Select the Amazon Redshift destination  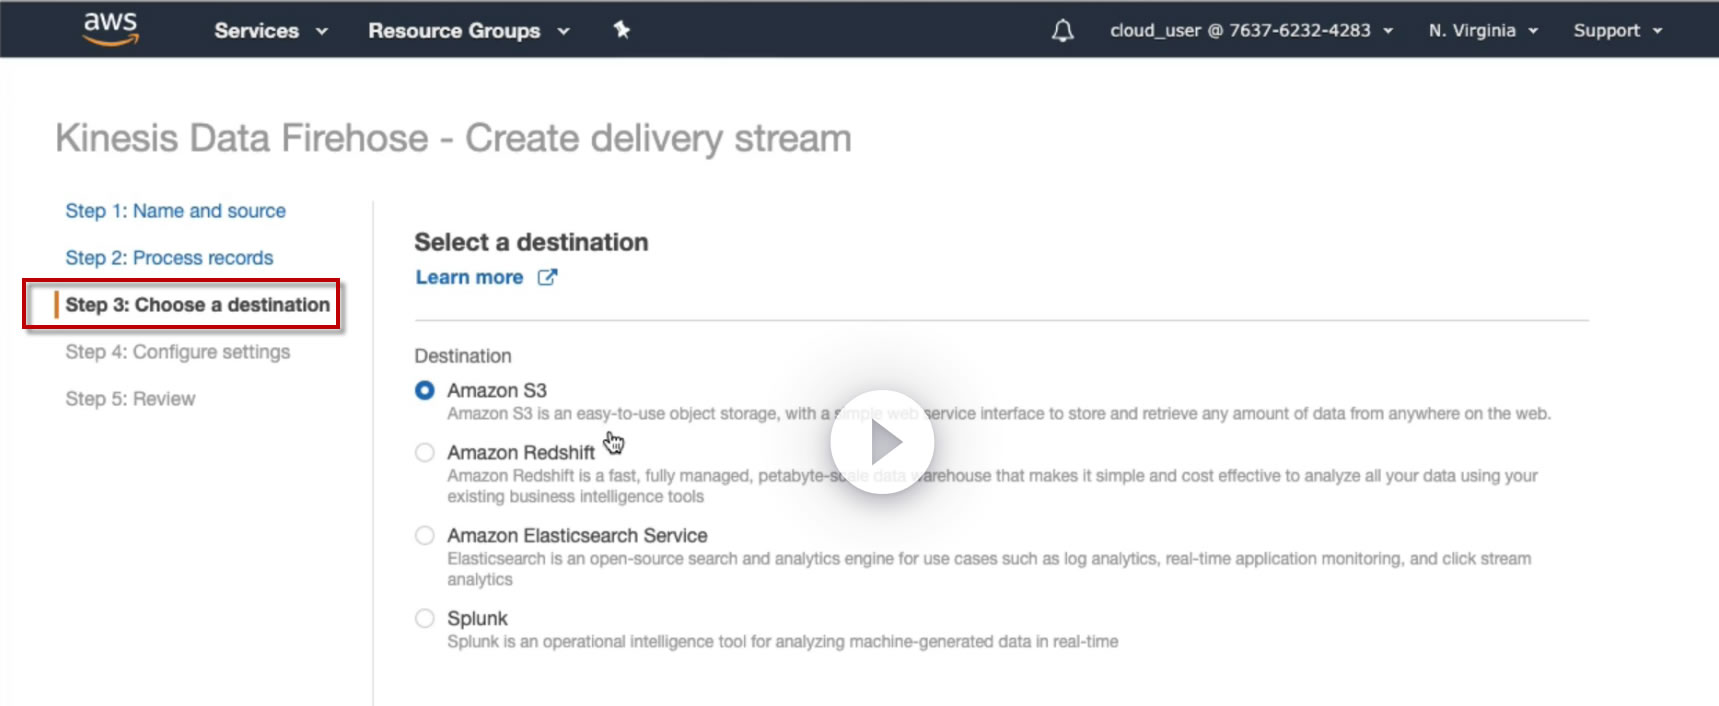tap(425, 452)
